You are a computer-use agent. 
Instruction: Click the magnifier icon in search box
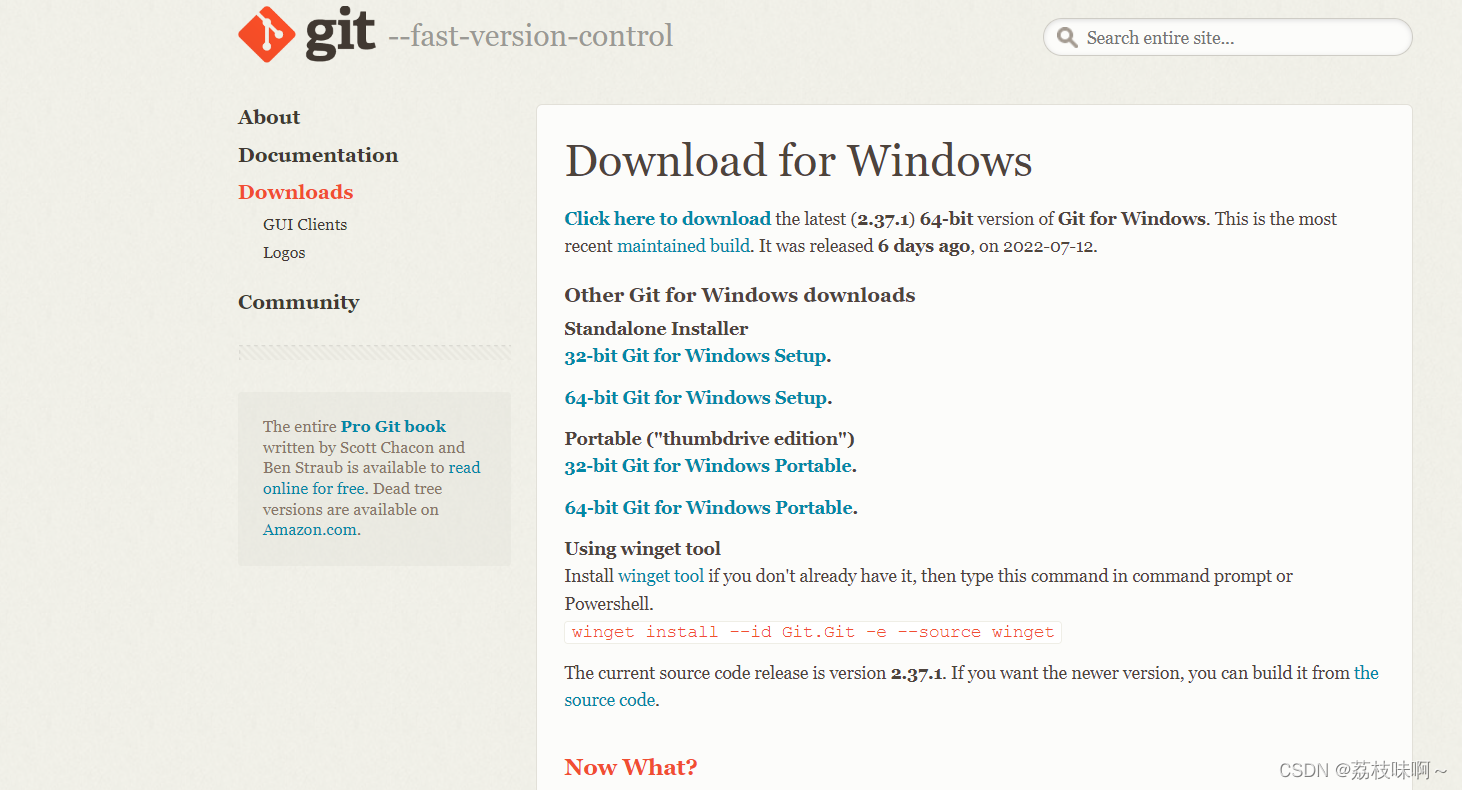pos(1068,38)
